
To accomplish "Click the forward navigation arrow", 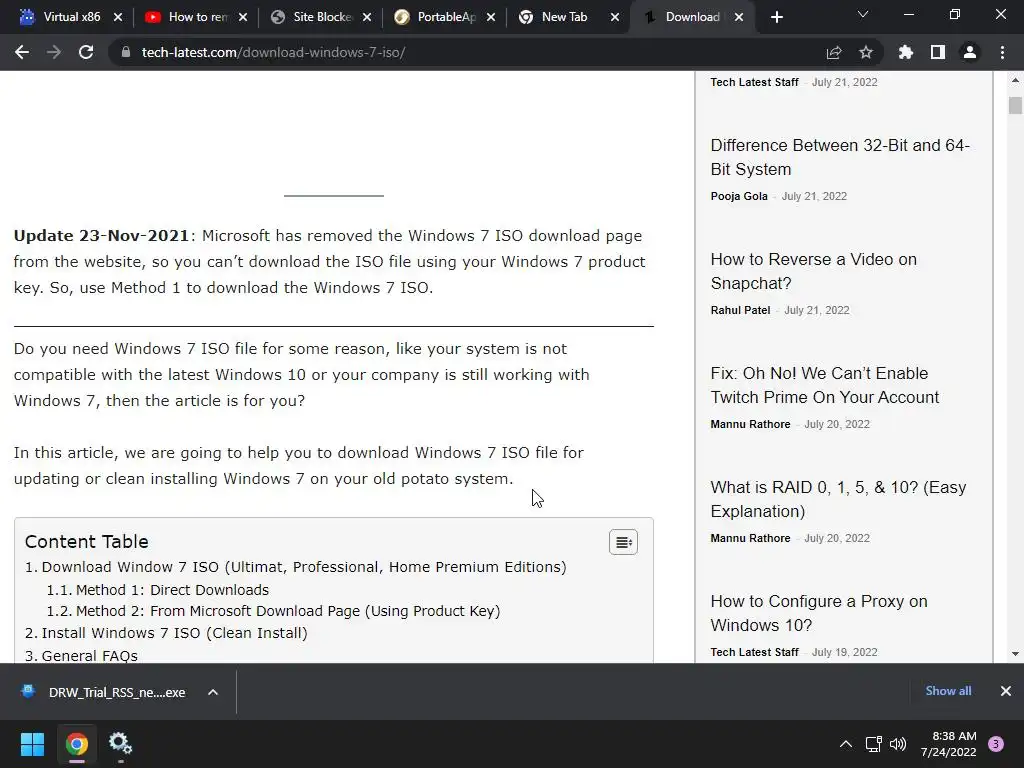I will point(54,52).
